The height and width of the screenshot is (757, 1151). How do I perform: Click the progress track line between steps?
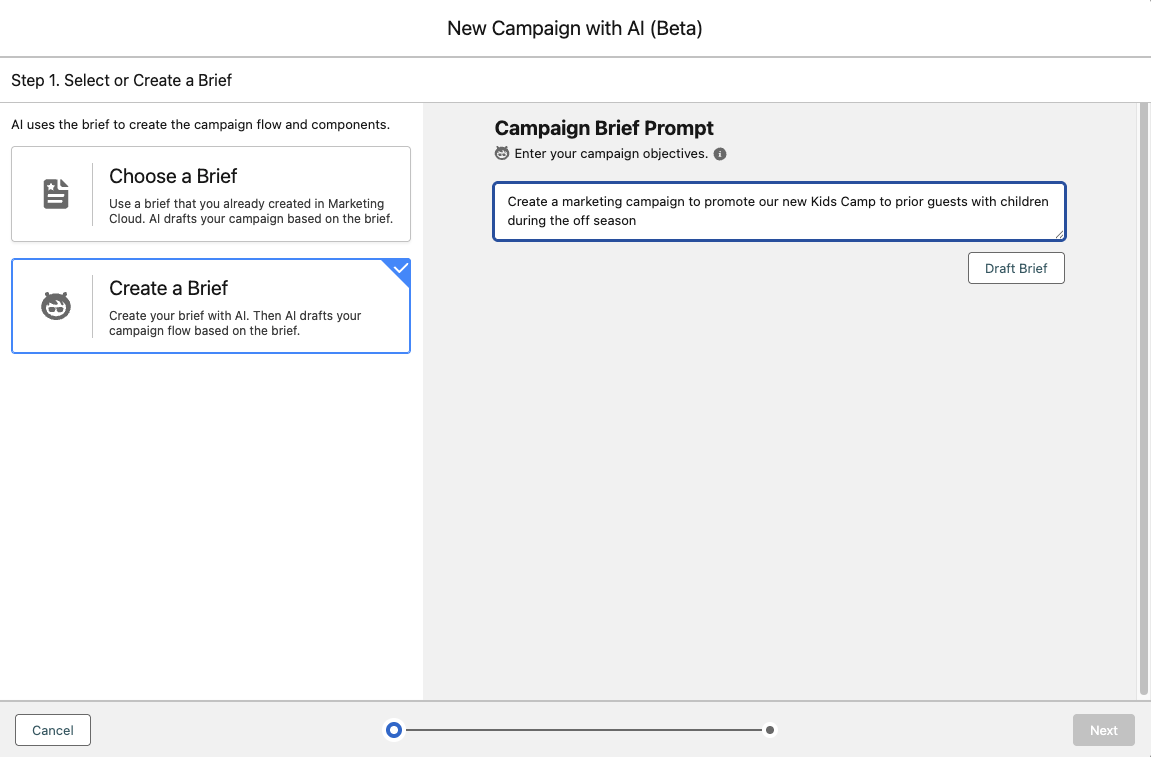582,730
